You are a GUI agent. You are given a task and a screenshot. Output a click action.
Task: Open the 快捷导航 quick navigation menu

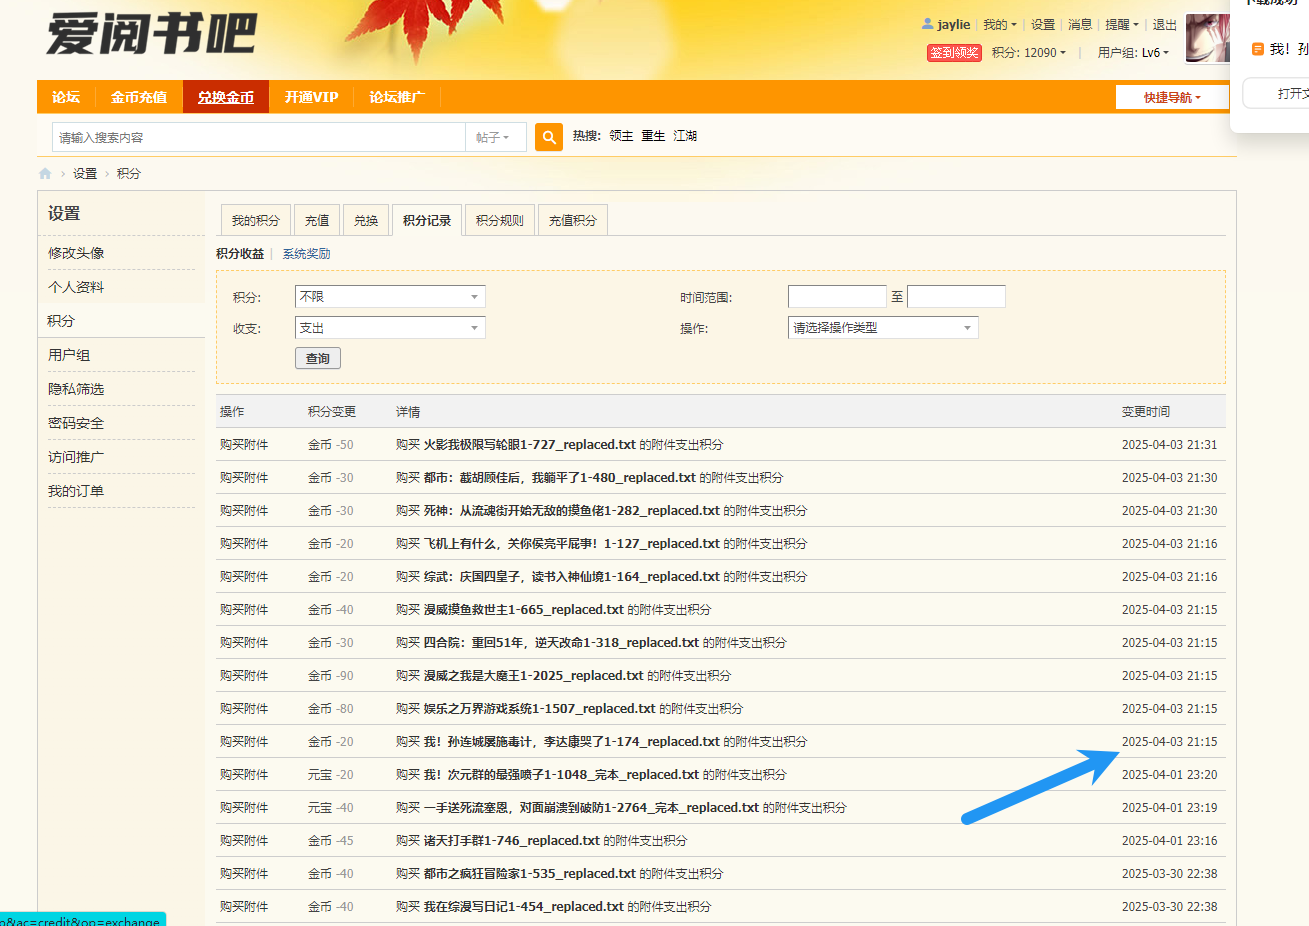click(1172, 97)
